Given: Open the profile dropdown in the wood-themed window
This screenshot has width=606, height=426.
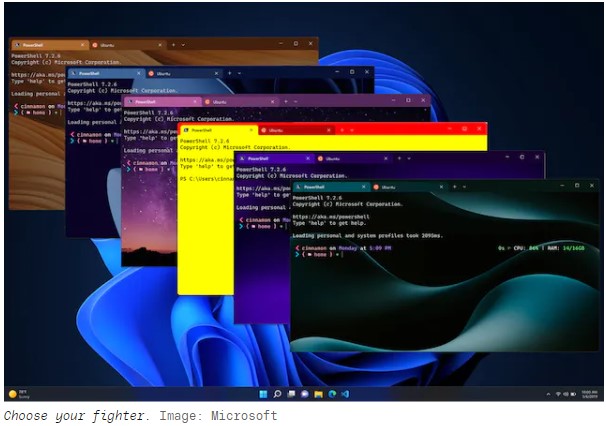Looking at the screenshot, I should pos(183,45).
